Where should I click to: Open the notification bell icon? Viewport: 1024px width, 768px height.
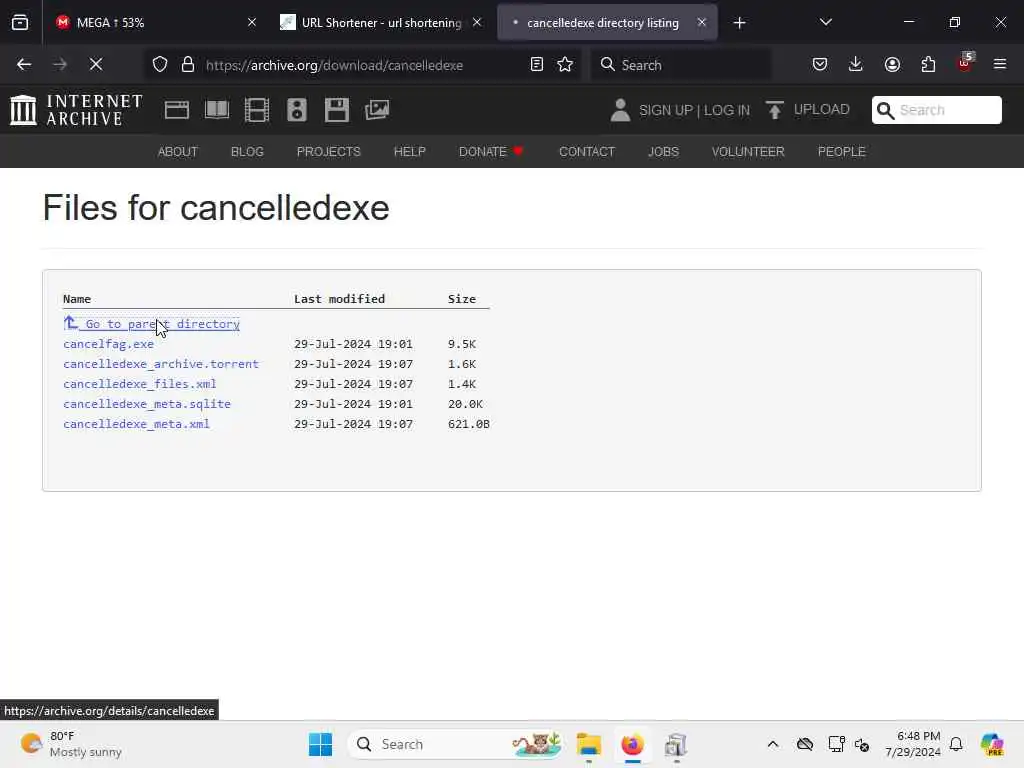pos(956,744)
